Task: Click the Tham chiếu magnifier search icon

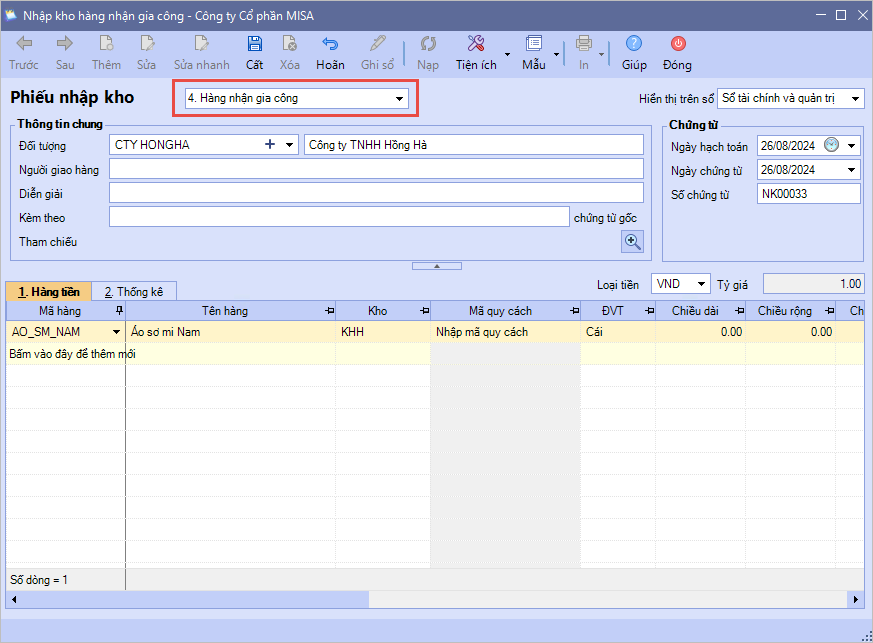Action: (x=632, y=242)
